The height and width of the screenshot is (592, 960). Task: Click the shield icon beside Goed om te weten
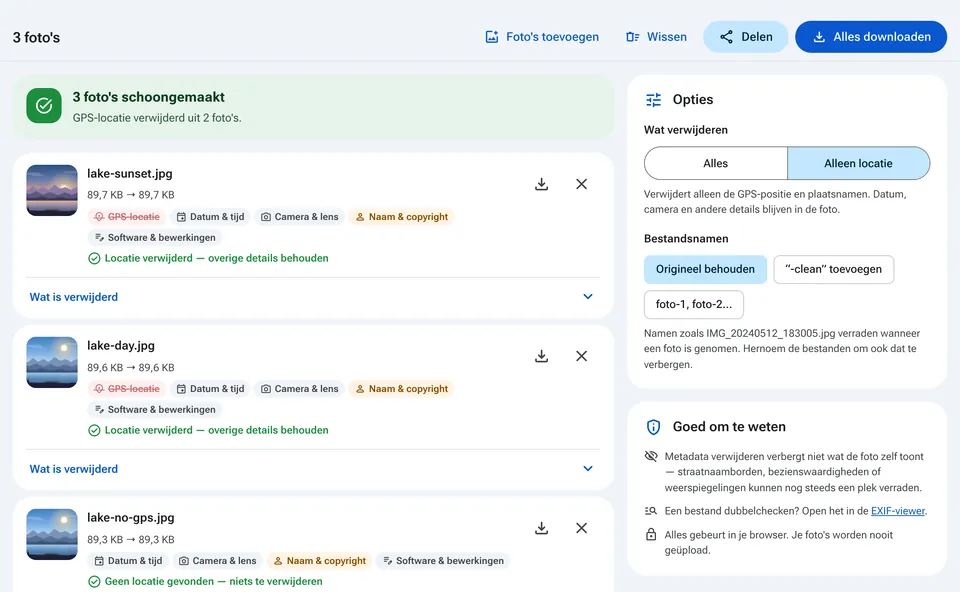pyautogui.click(x=653, y=427)
